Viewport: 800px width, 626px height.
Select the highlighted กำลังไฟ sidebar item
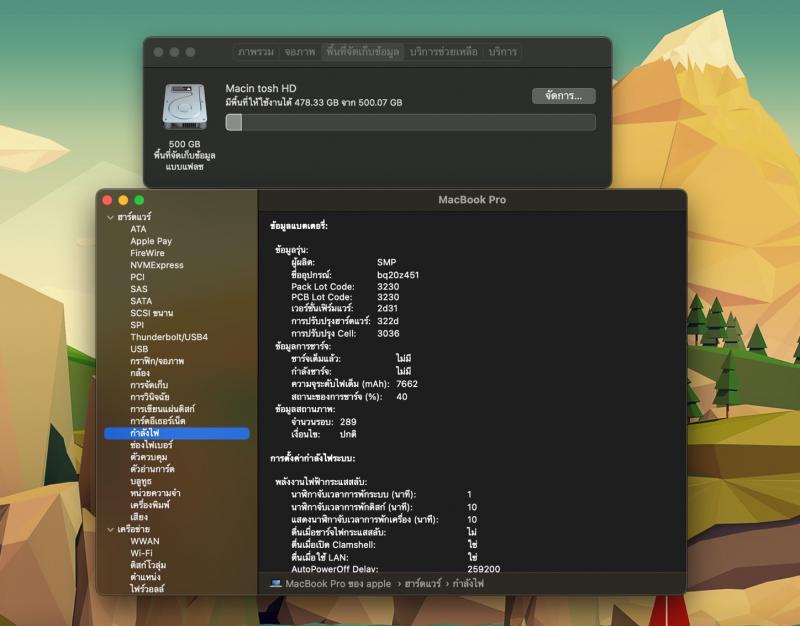click(x=177, y=433)
